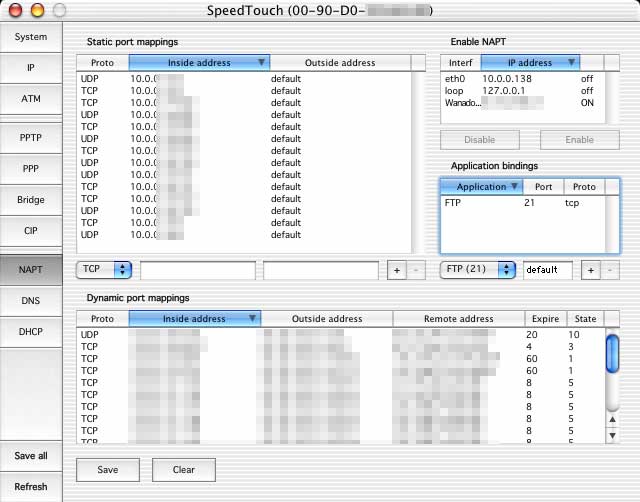The image size is (640, 502).
Task: Select first UDP static mapping row
Action: 244,79
